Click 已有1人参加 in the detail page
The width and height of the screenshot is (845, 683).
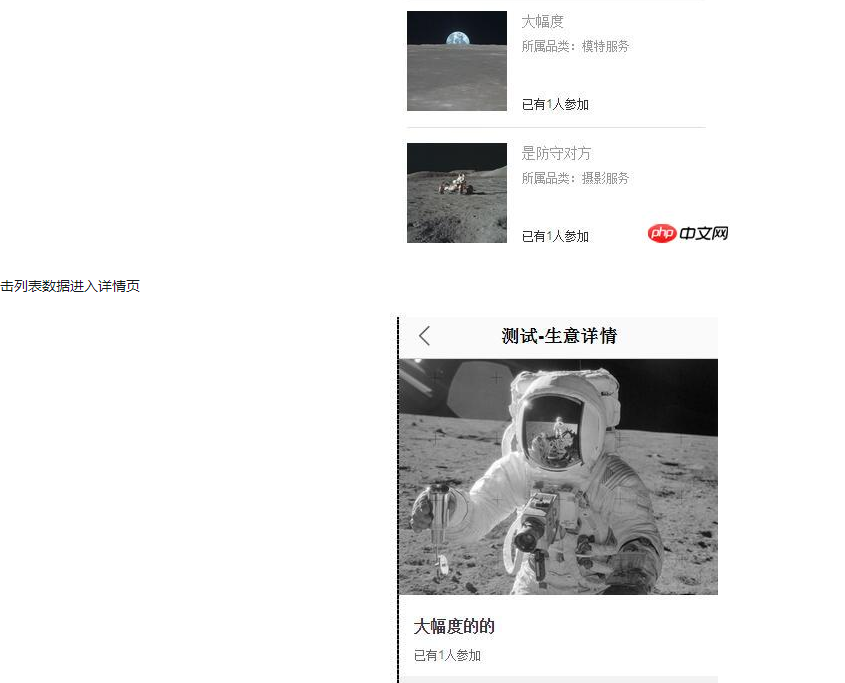[x=447, y=656]
